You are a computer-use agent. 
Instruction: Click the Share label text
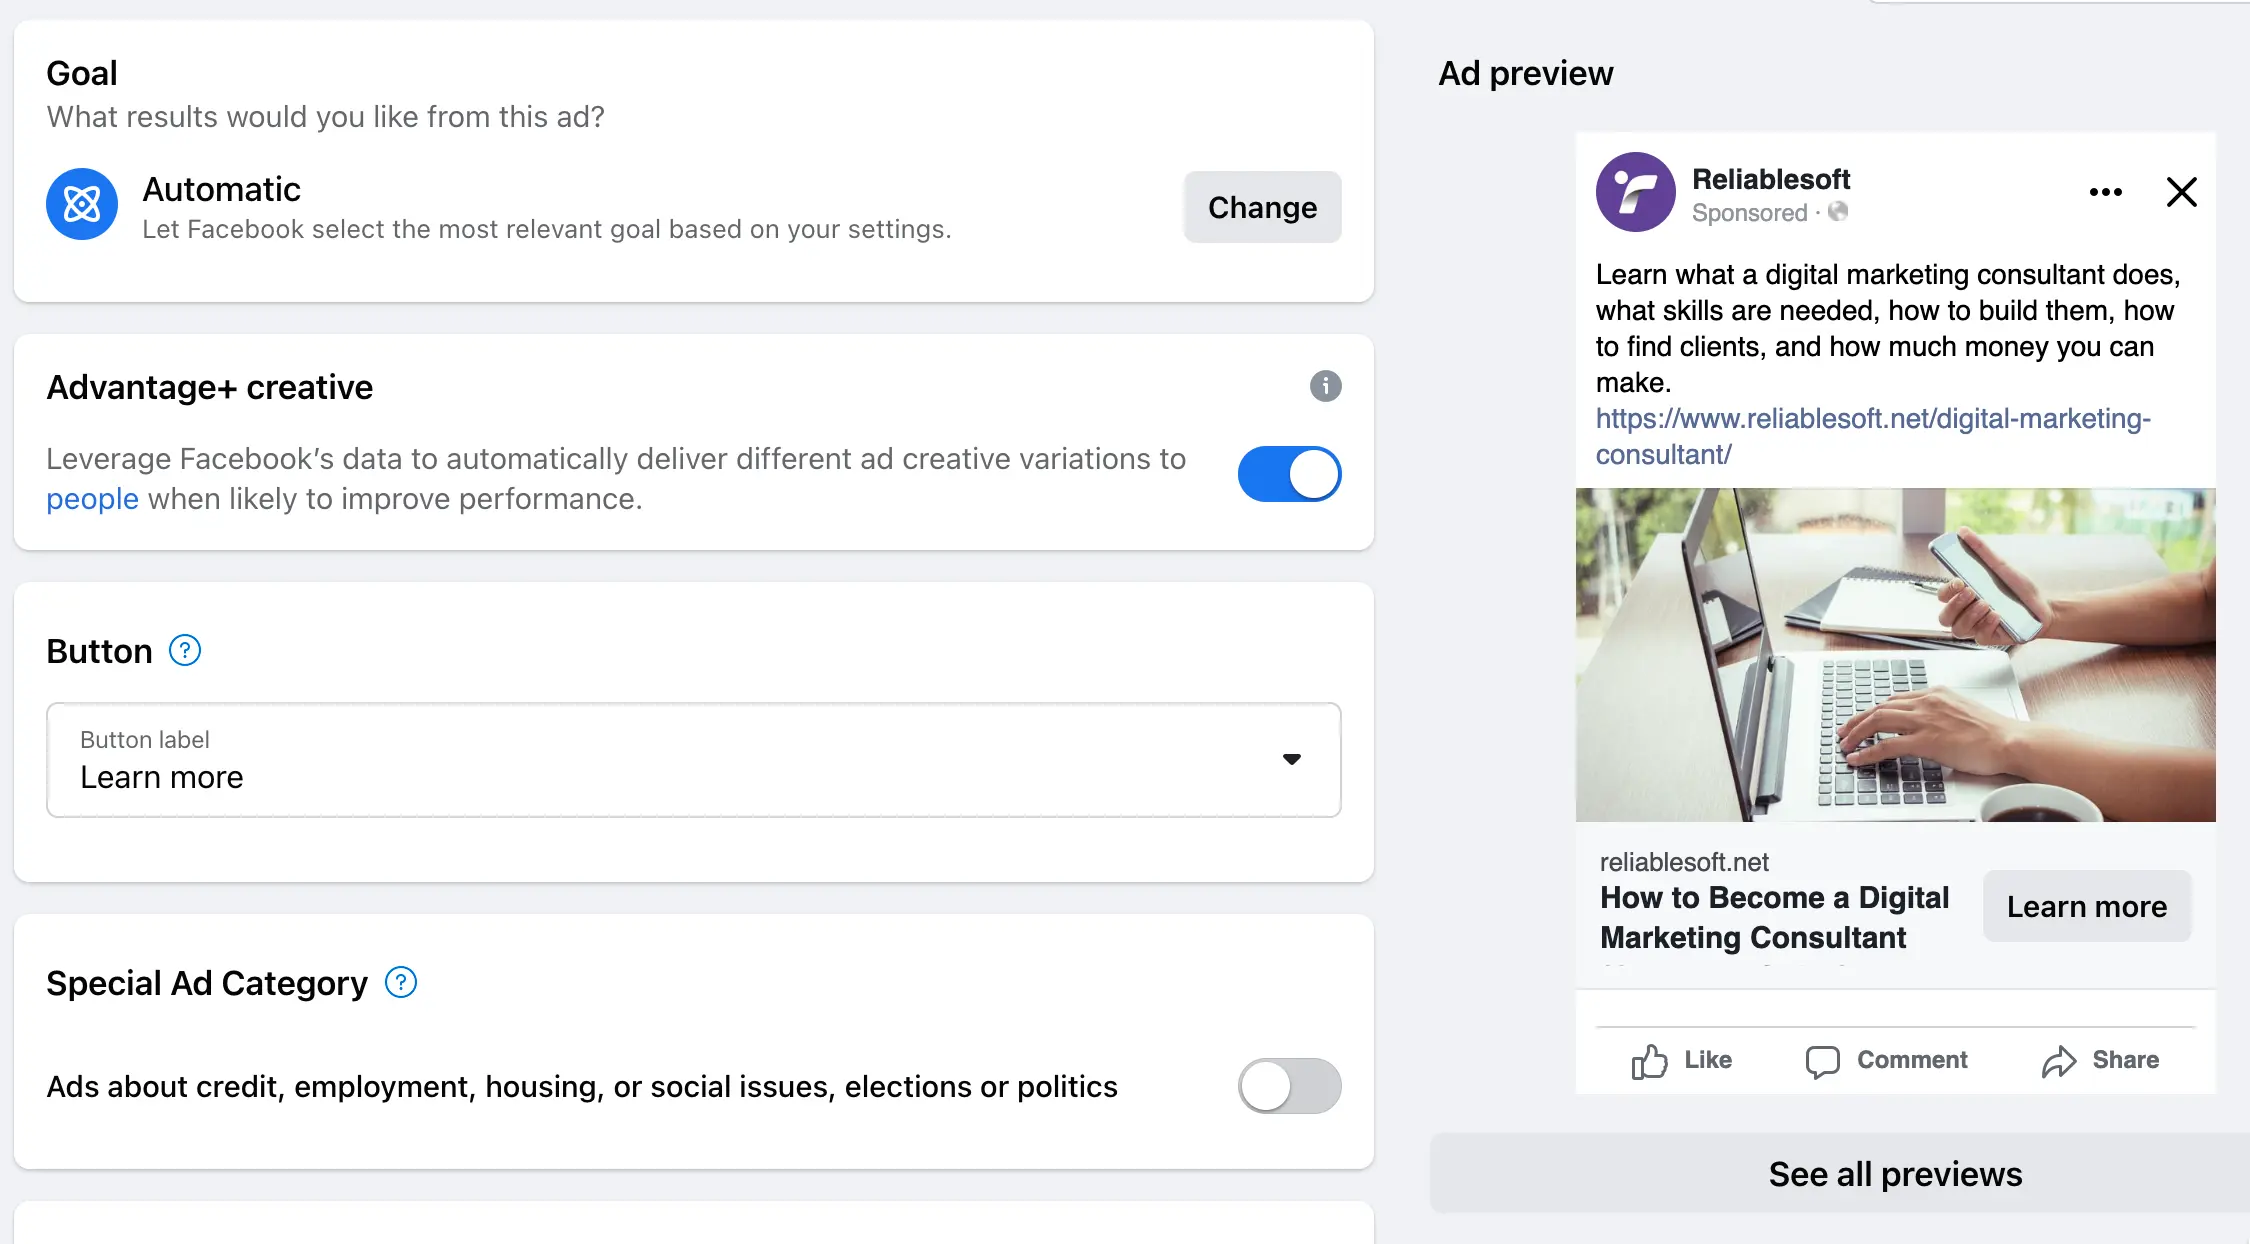click(2125, 1060)
